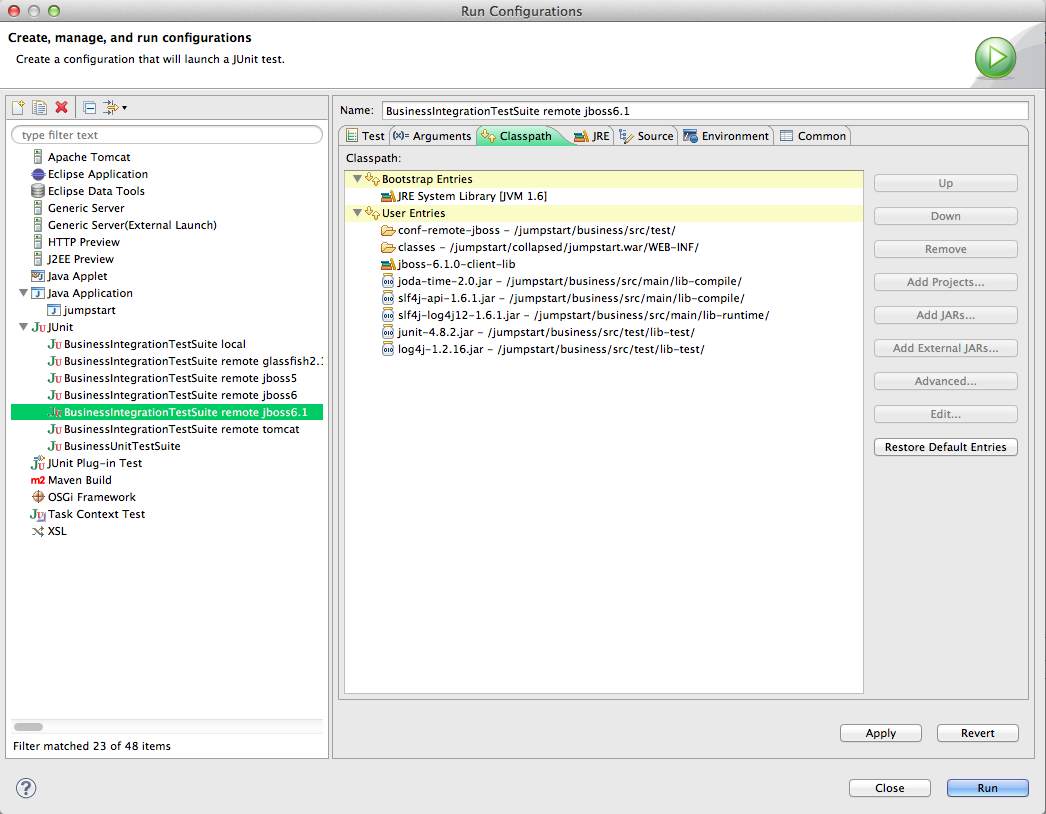Select BusinessUnitTestSuite configuration
This screenshot has height=814, width=1046.
(122, 446)
